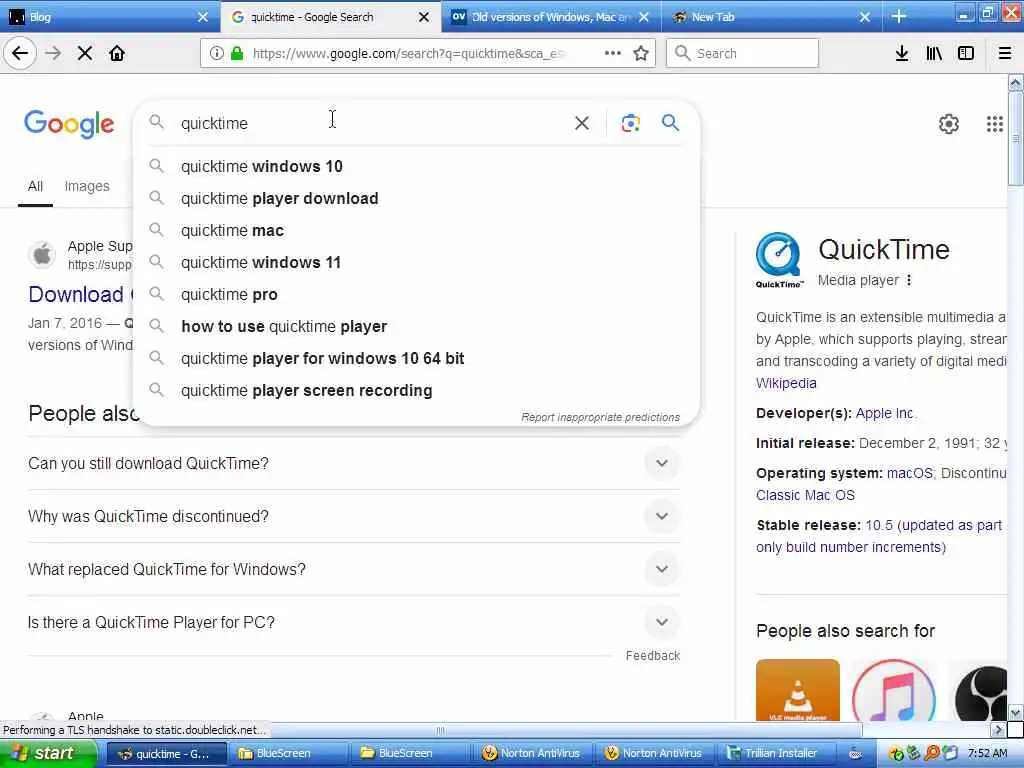
Task: Search by image with Google Lens icon
Action: [630, 123]
